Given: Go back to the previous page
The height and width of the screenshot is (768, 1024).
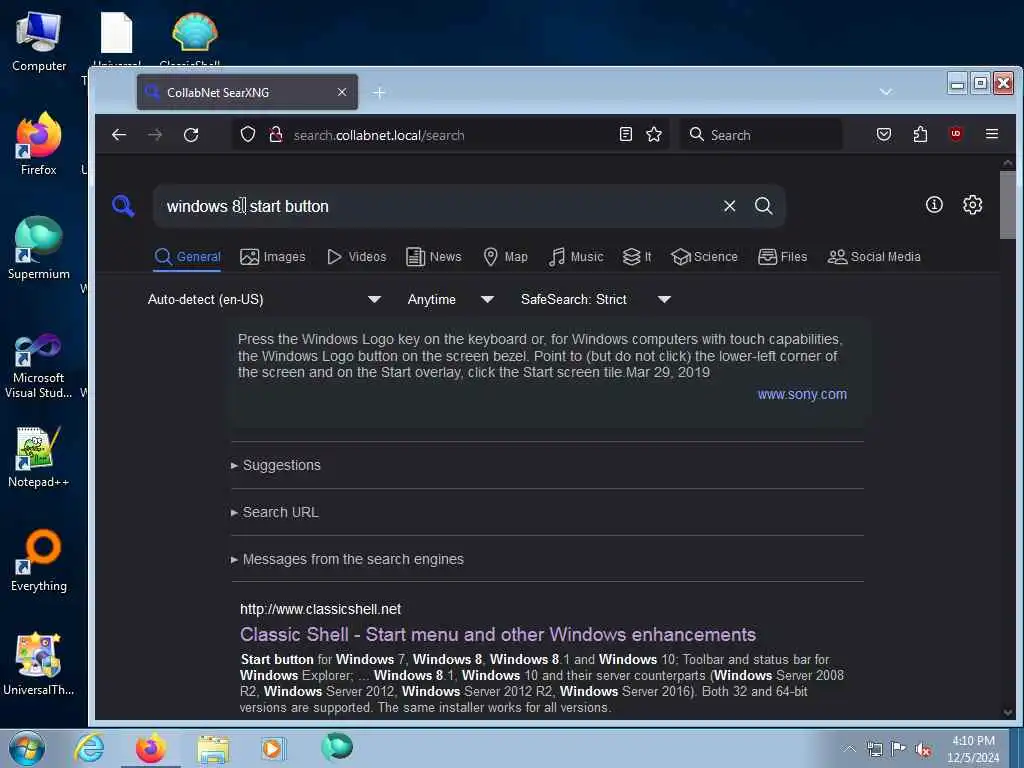Looking at the screenshot, I should coord(119,135).
